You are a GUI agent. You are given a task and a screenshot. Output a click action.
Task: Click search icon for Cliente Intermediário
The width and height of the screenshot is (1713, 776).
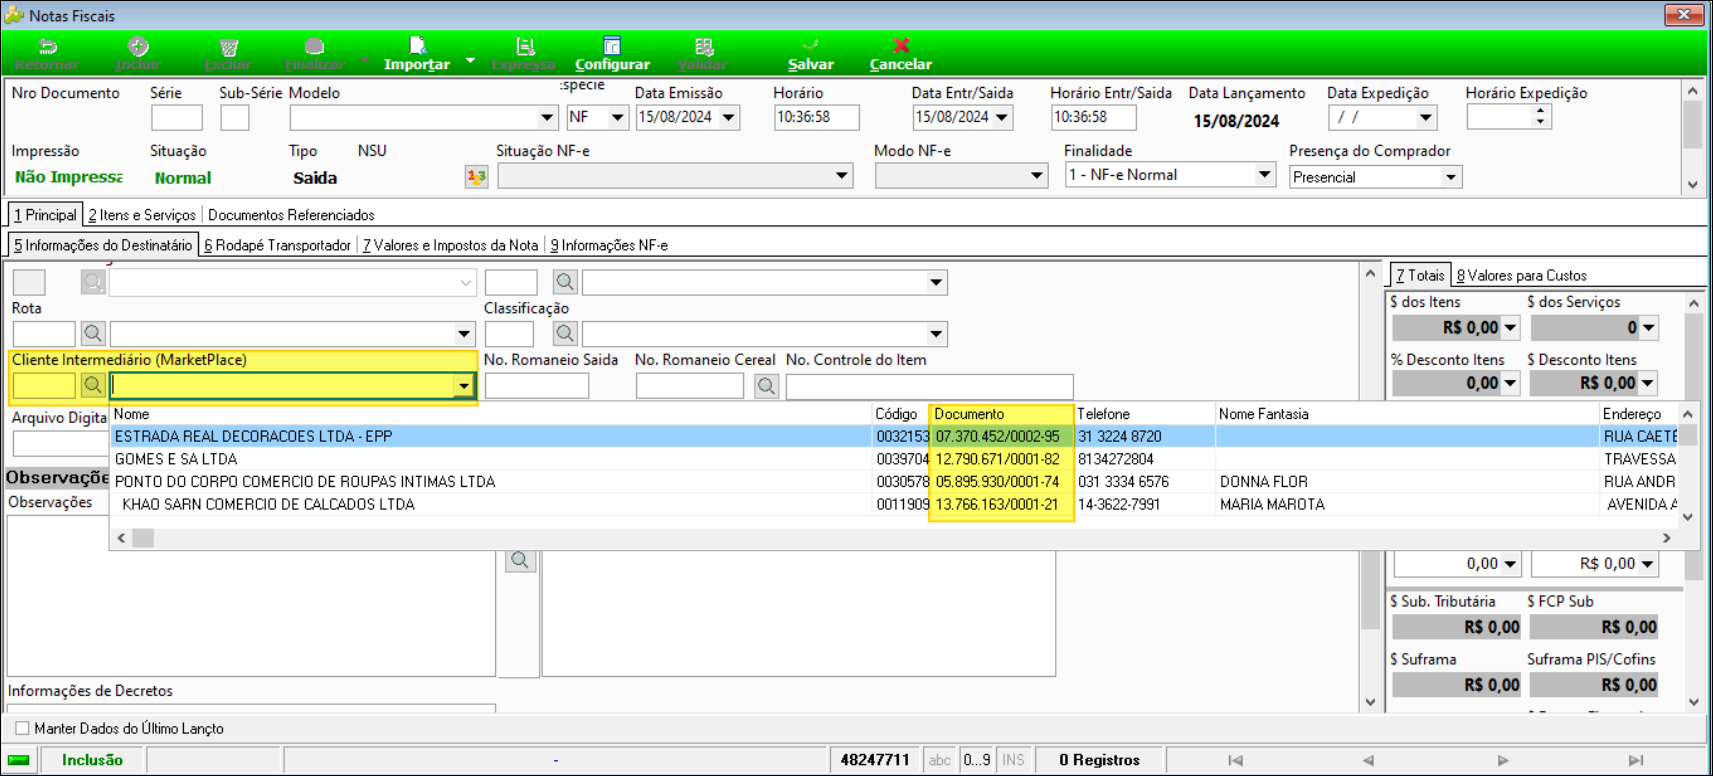(93, 385)
